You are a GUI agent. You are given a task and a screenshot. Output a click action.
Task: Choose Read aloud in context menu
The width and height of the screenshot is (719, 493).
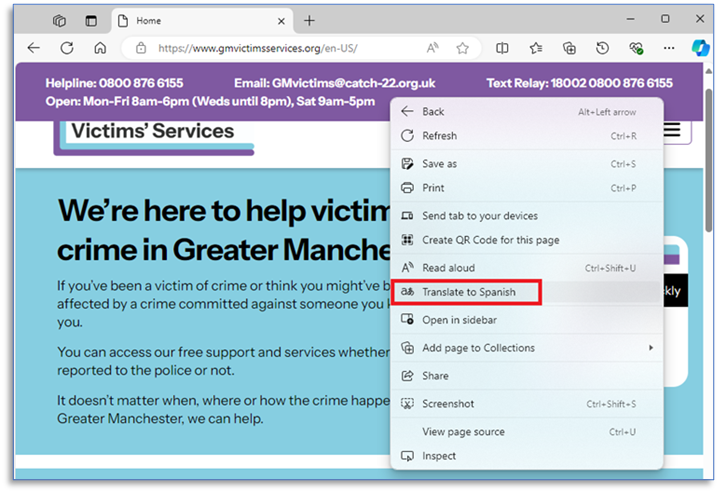tap(526, 268)
